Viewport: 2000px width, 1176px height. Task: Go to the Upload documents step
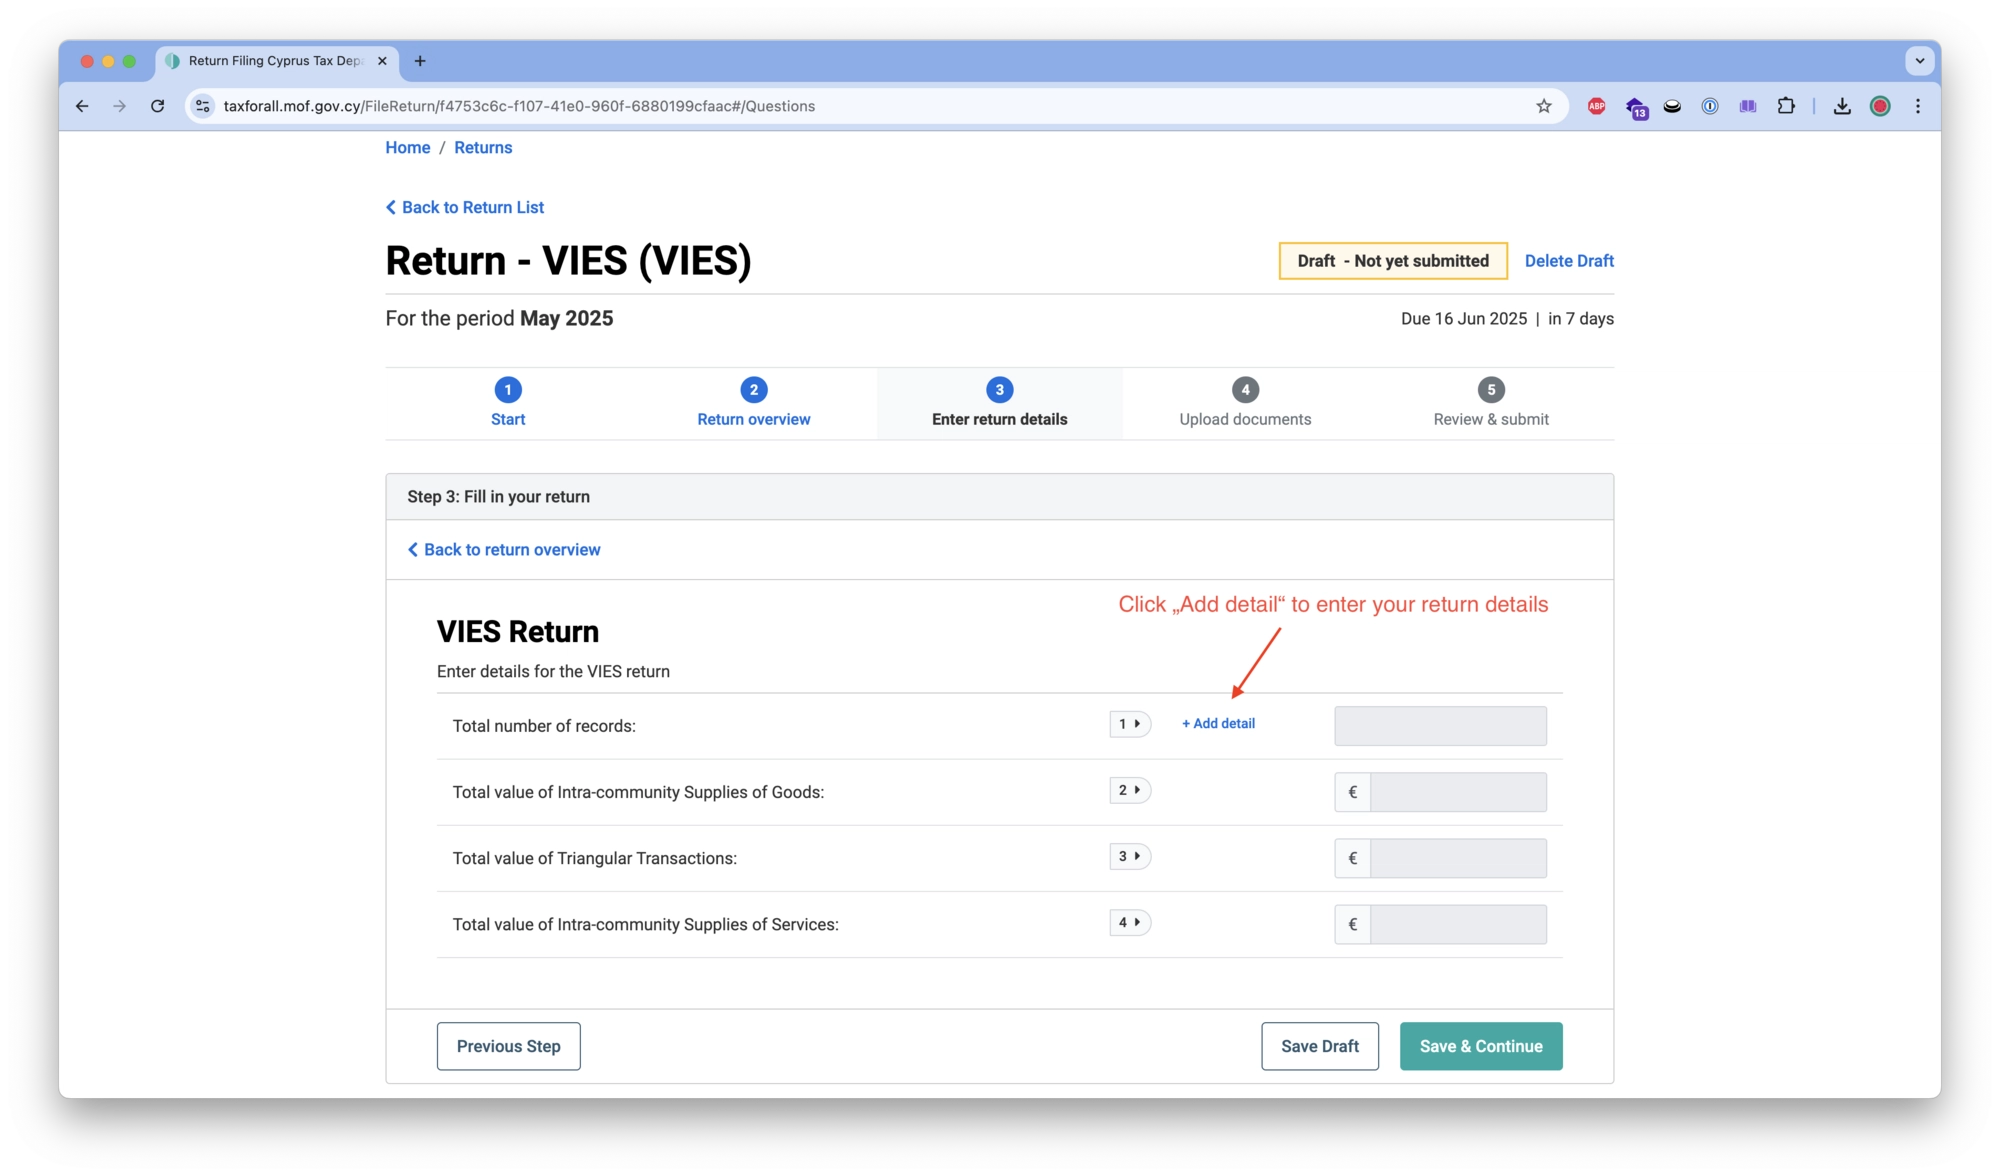1244,403
